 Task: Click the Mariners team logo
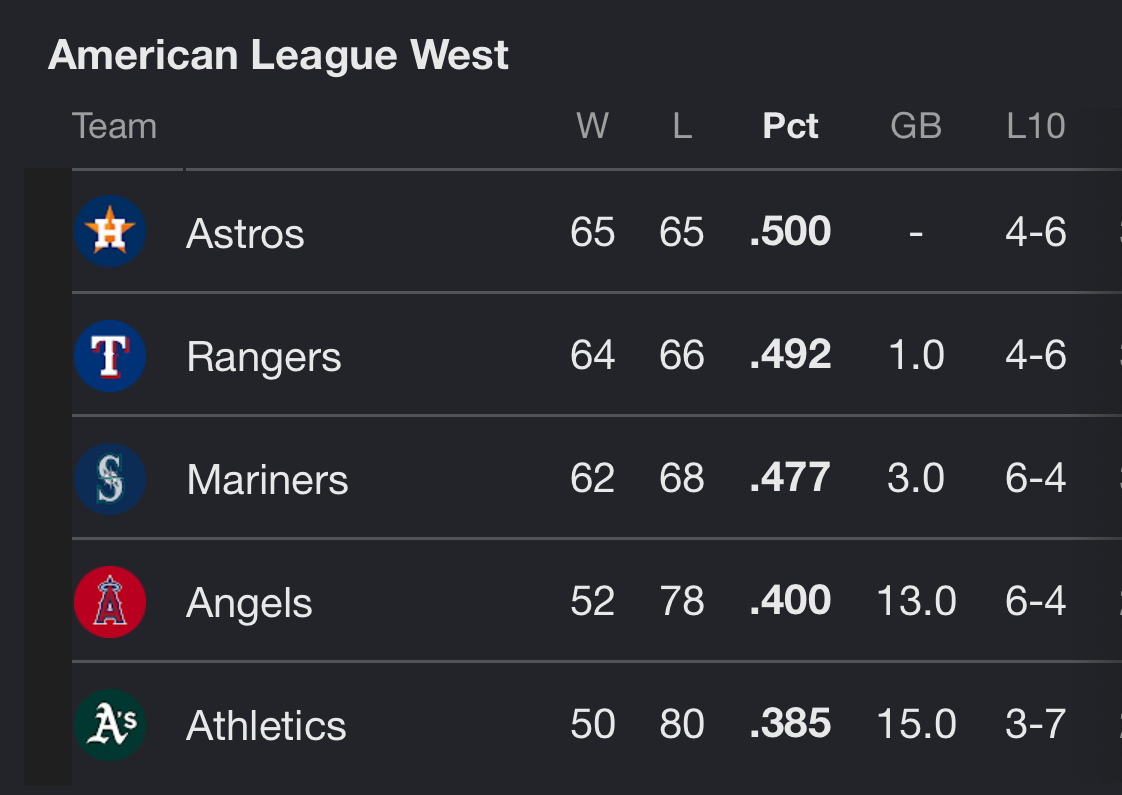point(110,479)
